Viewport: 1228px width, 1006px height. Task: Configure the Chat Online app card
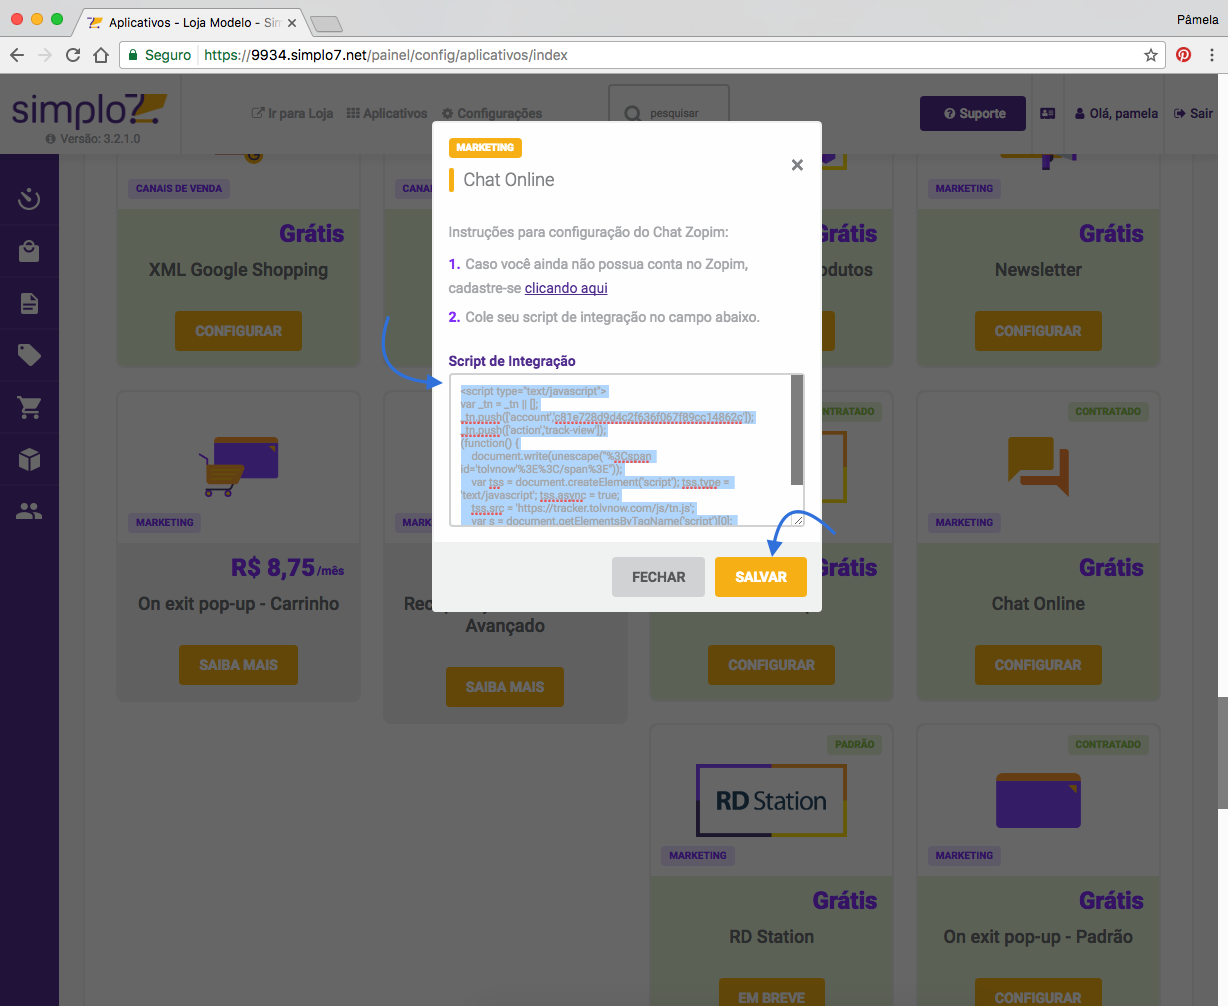point(1038,665)
